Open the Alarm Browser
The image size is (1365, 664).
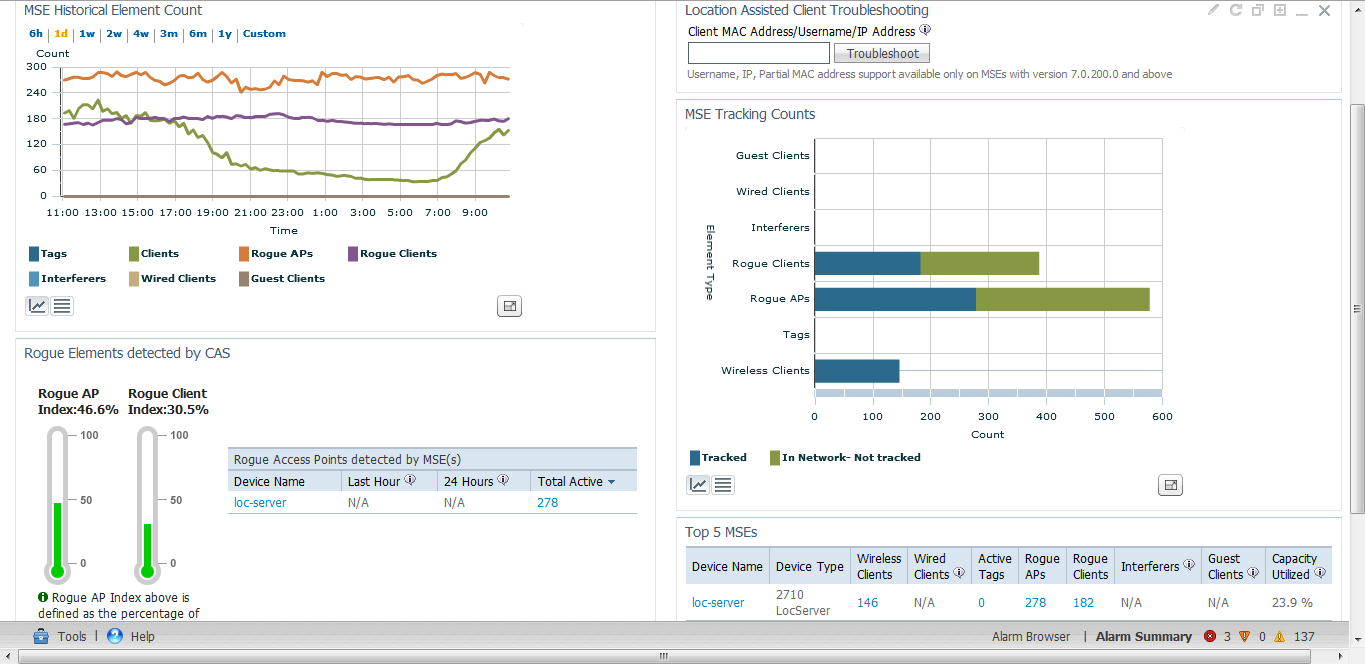pyautogui.click(x=1031, y=637)
